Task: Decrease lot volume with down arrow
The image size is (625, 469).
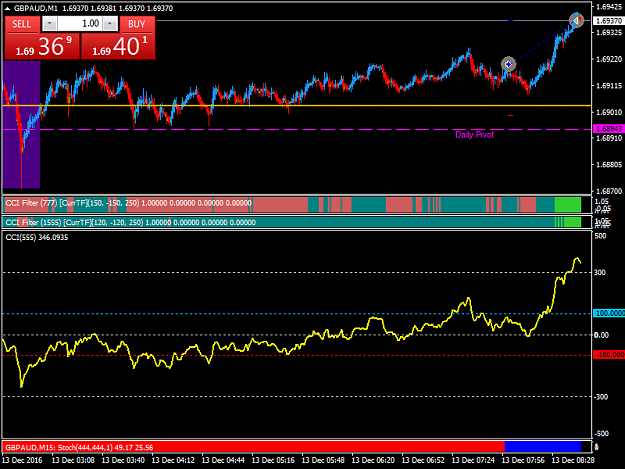Action: tap(49, 24)
